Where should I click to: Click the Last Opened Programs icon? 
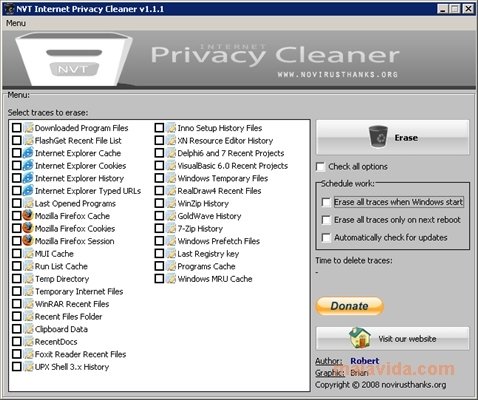(x=29, y=203)
